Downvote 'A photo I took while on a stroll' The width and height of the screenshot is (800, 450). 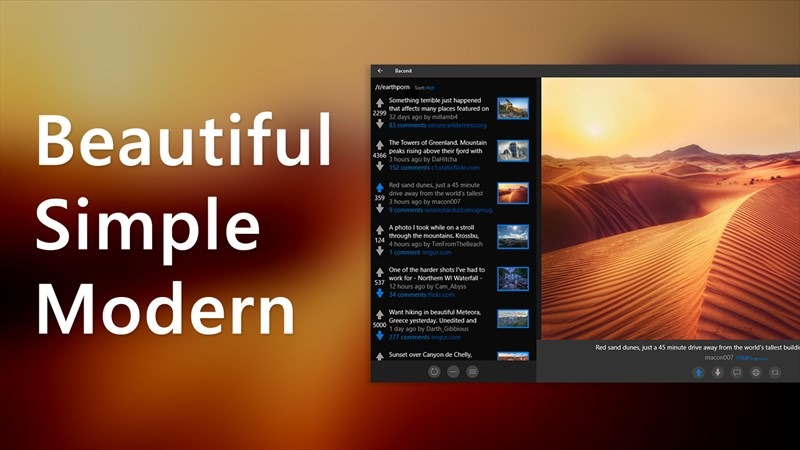tap(380, 251)
